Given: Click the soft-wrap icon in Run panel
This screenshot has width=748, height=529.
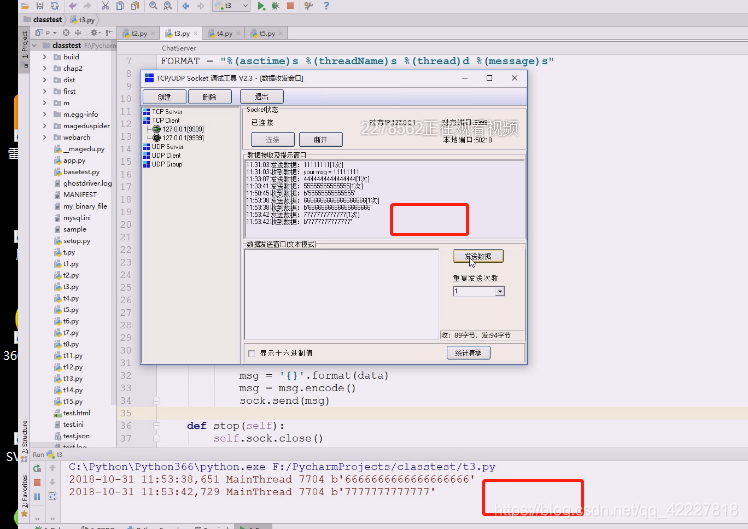Looking at the screenshot, I should (x=52, y=497).
